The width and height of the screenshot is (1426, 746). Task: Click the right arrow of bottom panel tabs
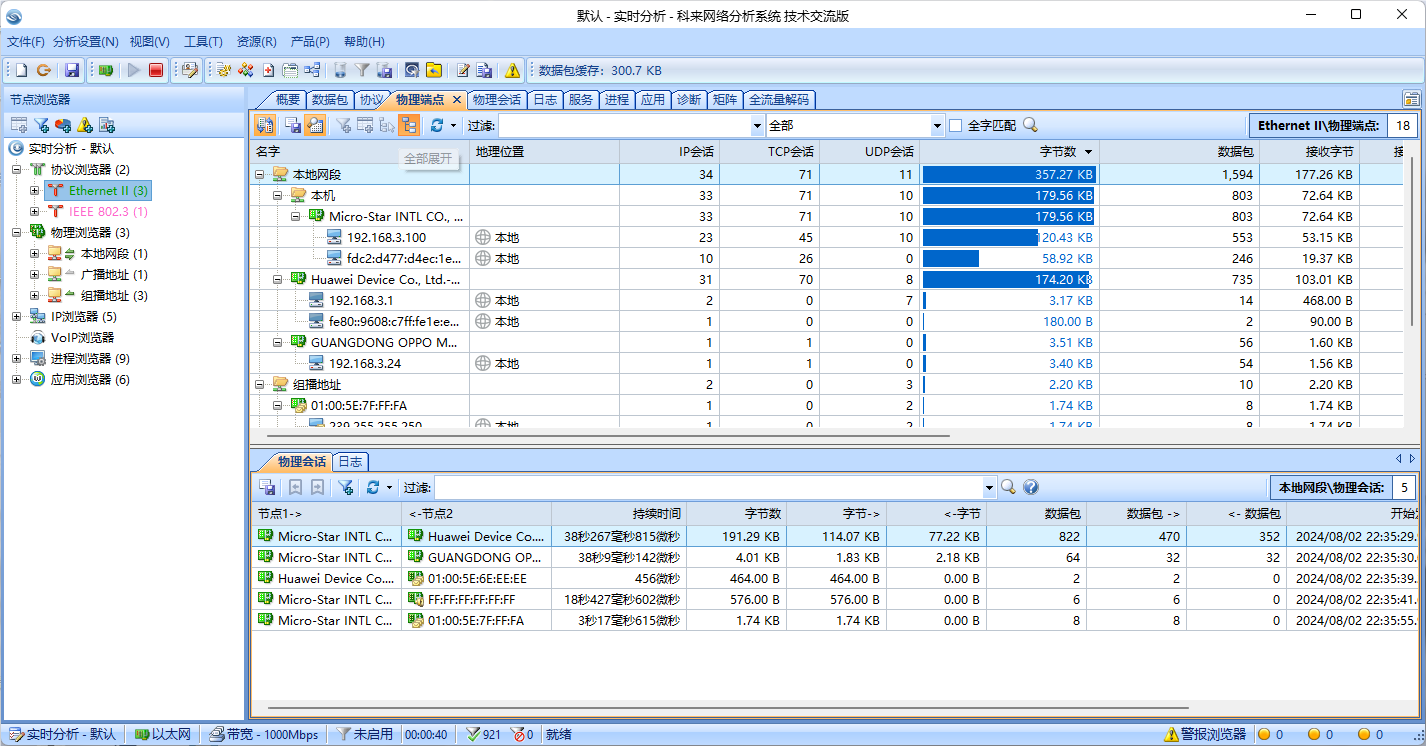(1412, 459)
